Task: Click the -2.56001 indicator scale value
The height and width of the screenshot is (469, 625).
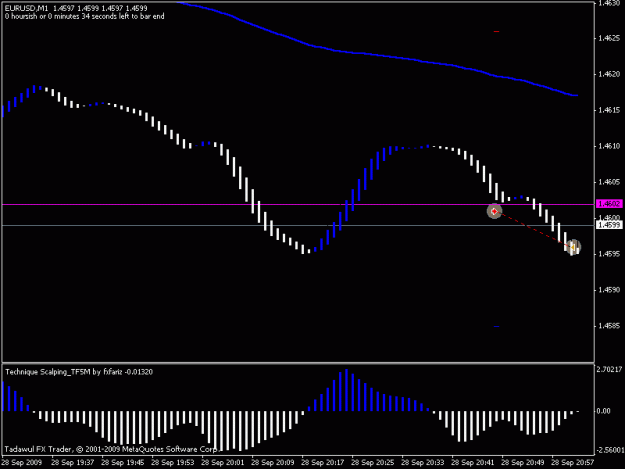Action: click(x=609, y=450)
